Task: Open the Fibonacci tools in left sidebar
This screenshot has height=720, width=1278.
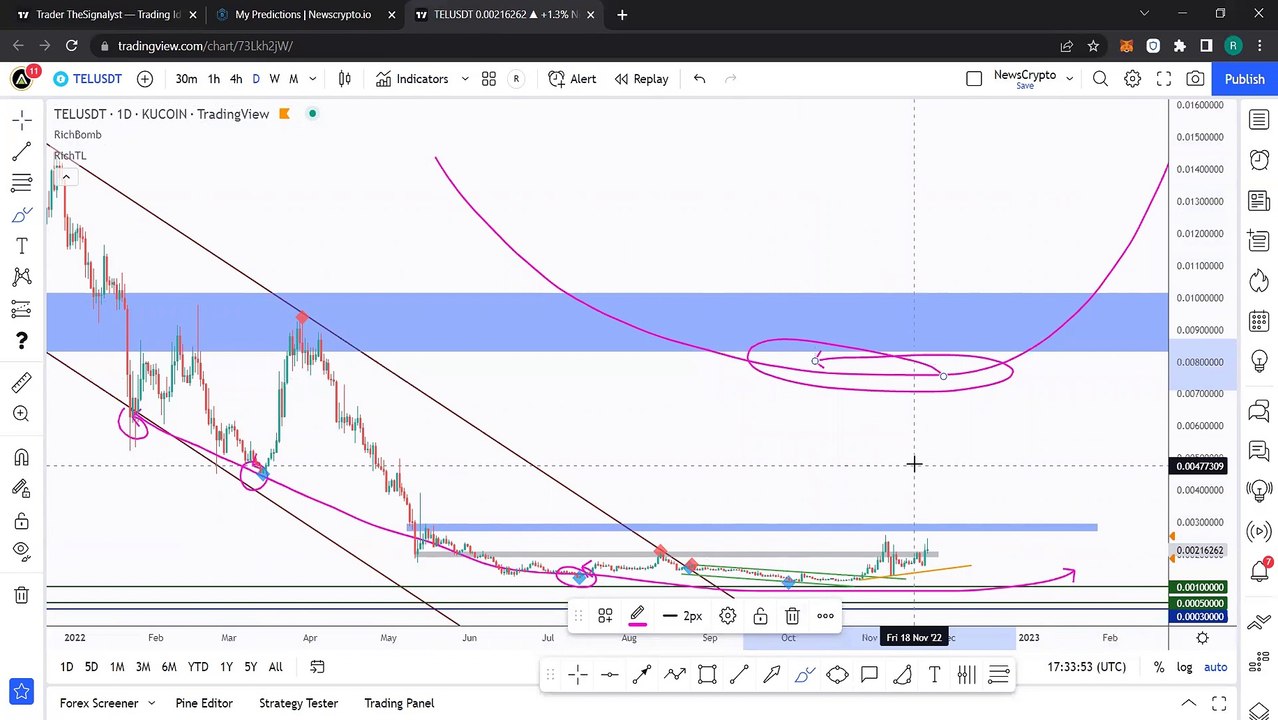Action: [21, 183]
